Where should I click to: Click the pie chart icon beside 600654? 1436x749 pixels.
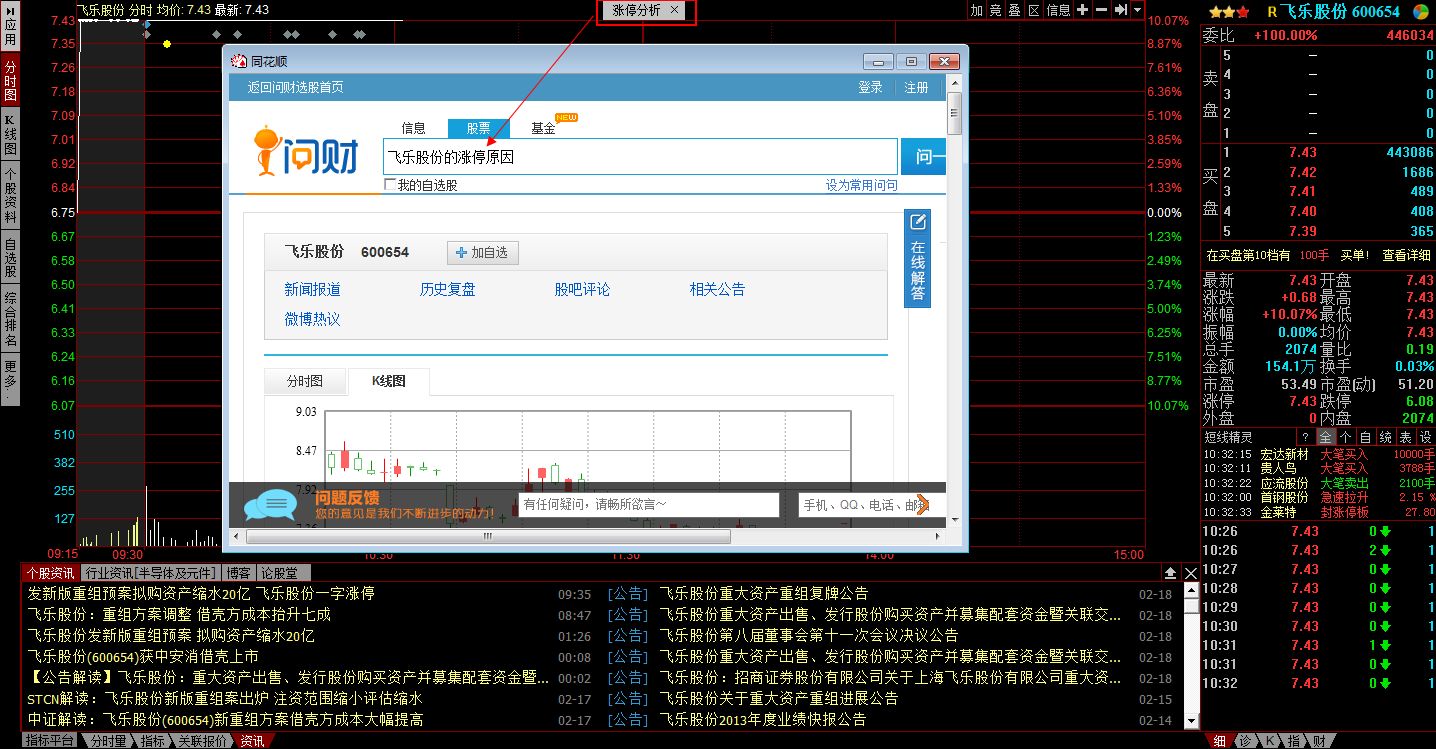[1420, 11]
